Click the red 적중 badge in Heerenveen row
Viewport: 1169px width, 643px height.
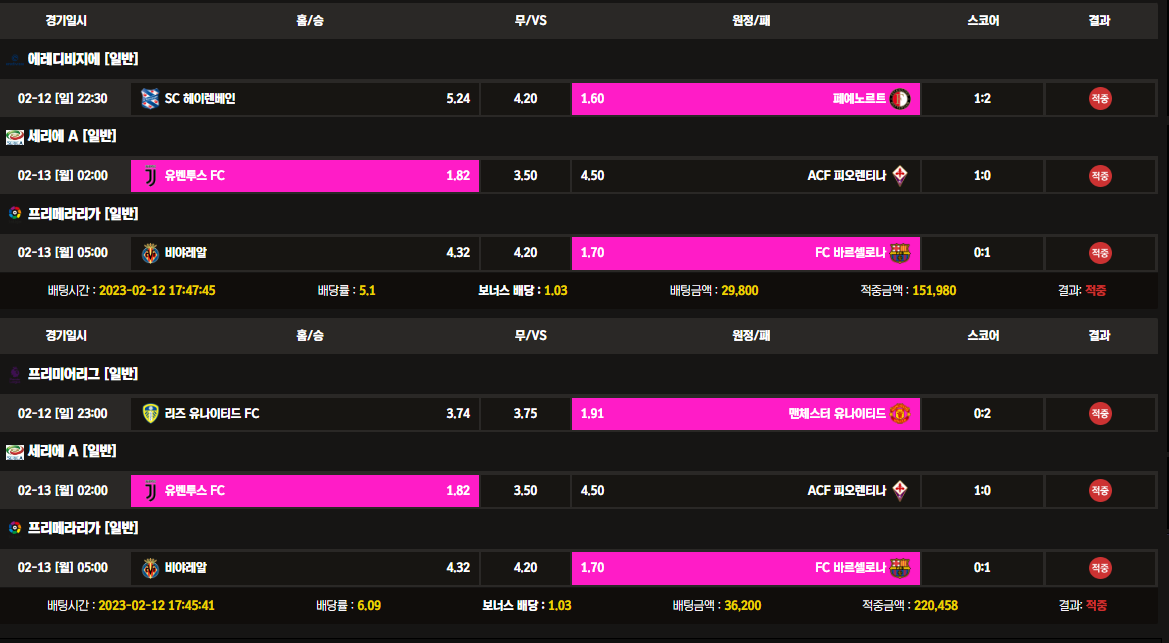pos(1100,99)
